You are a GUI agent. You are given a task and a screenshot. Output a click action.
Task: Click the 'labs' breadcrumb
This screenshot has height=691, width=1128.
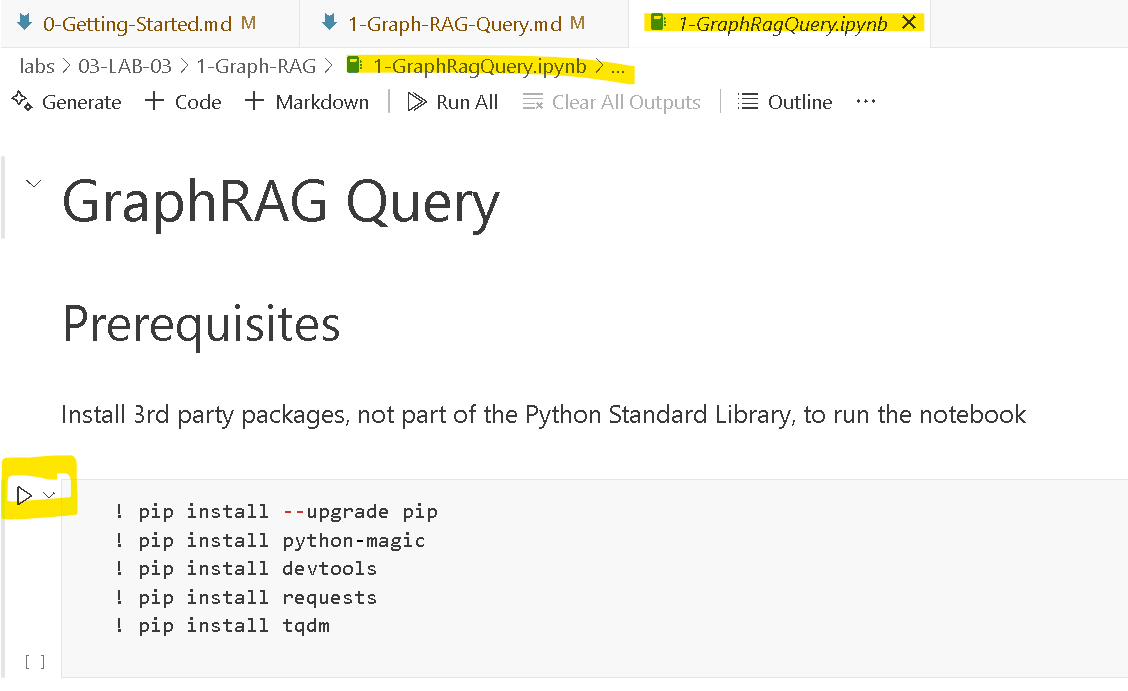[x=37, y=66]
